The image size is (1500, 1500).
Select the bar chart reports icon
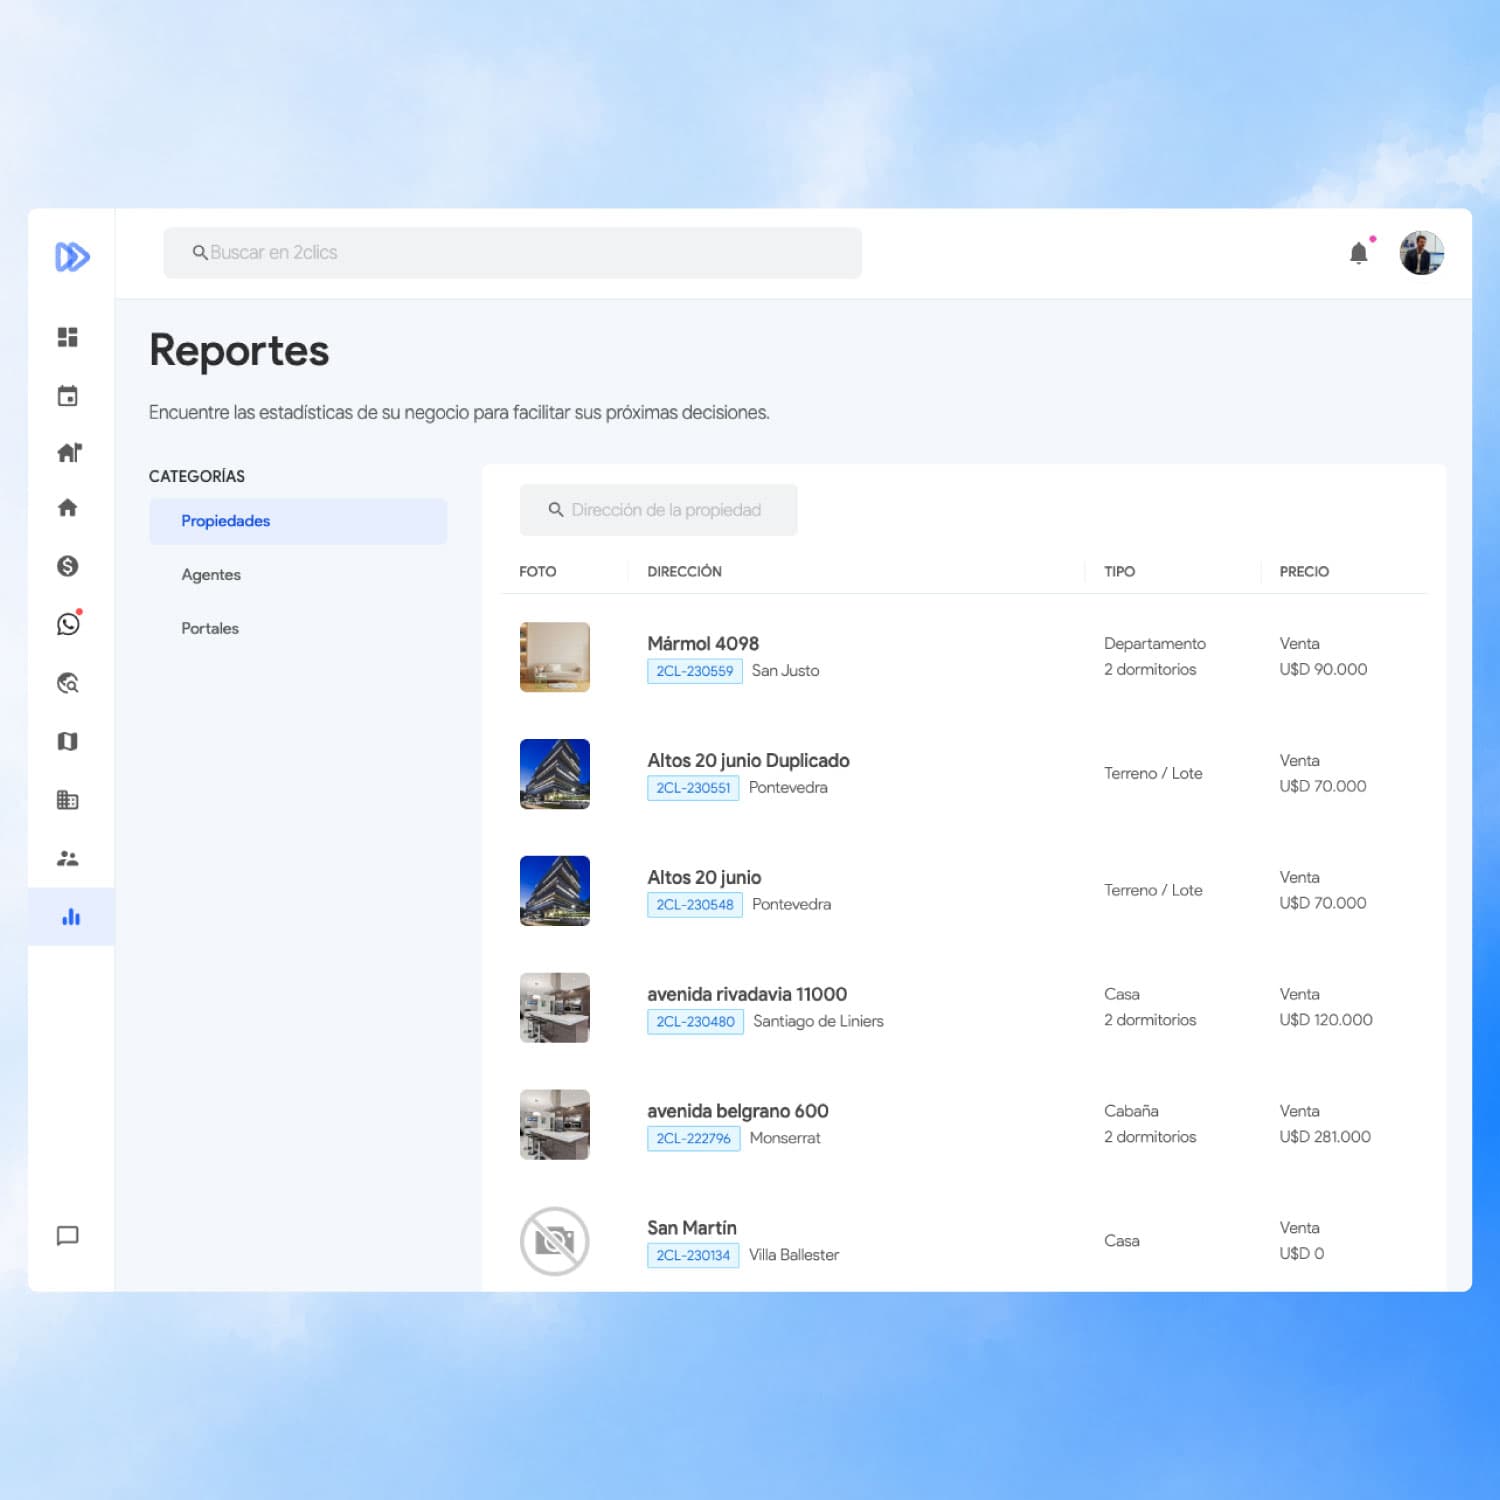71,916
